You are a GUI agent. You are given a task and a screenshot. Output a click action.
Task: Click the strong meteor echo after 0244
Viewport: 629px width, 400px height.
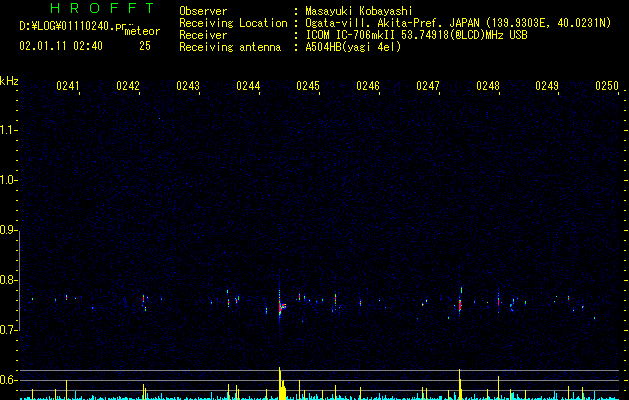pyautogui.click(x=281, y=307)
